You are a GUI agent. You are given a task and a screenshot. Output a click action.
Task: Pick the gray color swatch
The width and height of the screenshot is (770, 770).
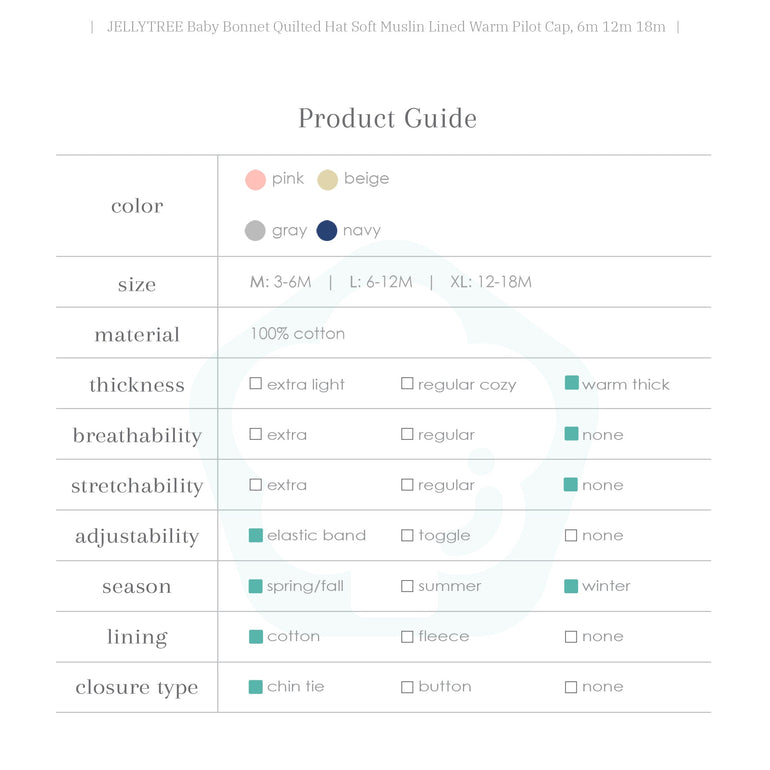pos(255,231)
